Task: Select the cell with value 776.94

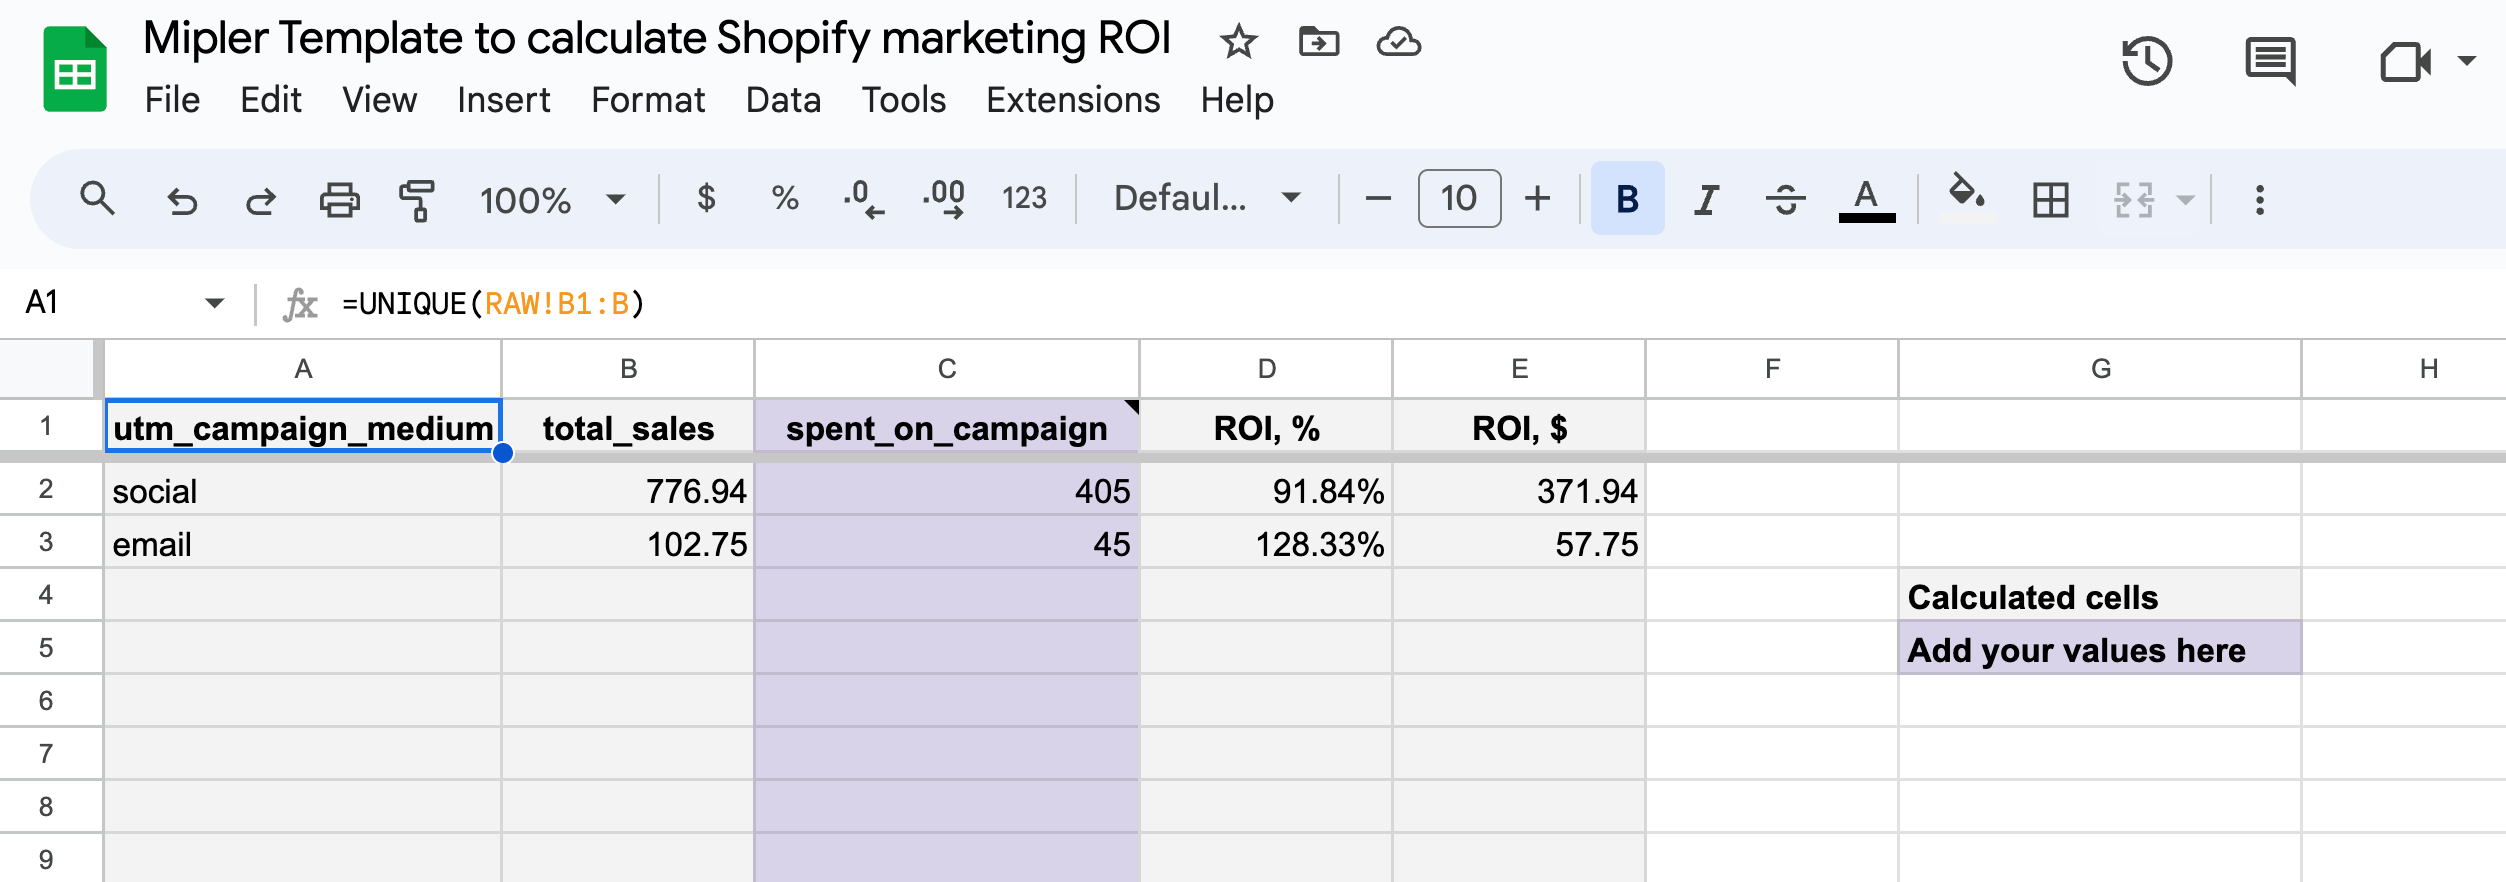Action: [x=628, y=490]
